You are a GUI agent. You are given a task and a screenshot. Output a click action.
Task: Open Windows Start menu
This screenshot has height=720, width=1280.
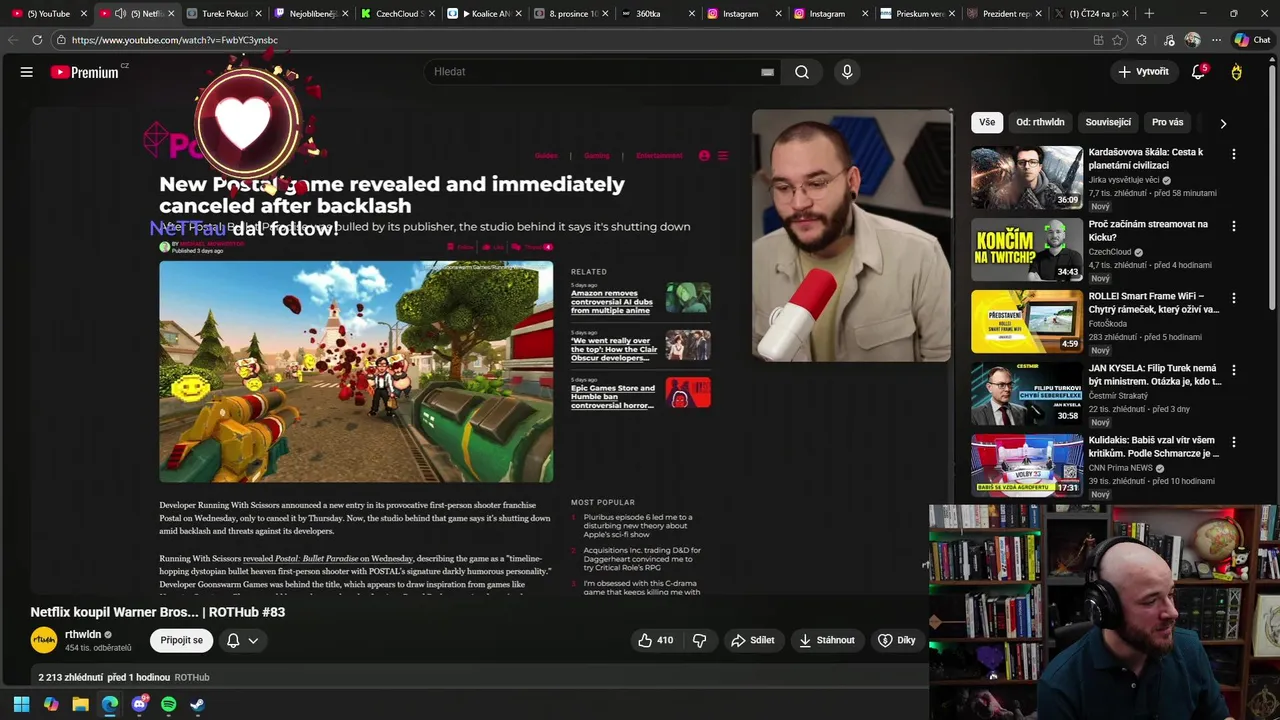(x=21, y=704)
